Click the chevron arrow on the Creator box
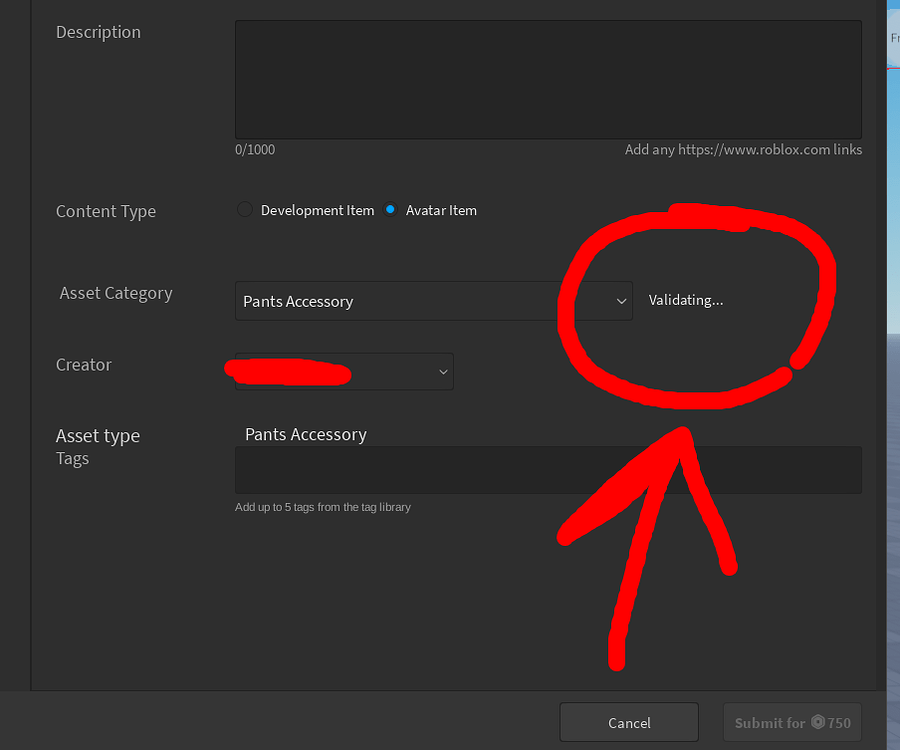The width and height of the screenshot is (900, 750). tap(443, 371)
